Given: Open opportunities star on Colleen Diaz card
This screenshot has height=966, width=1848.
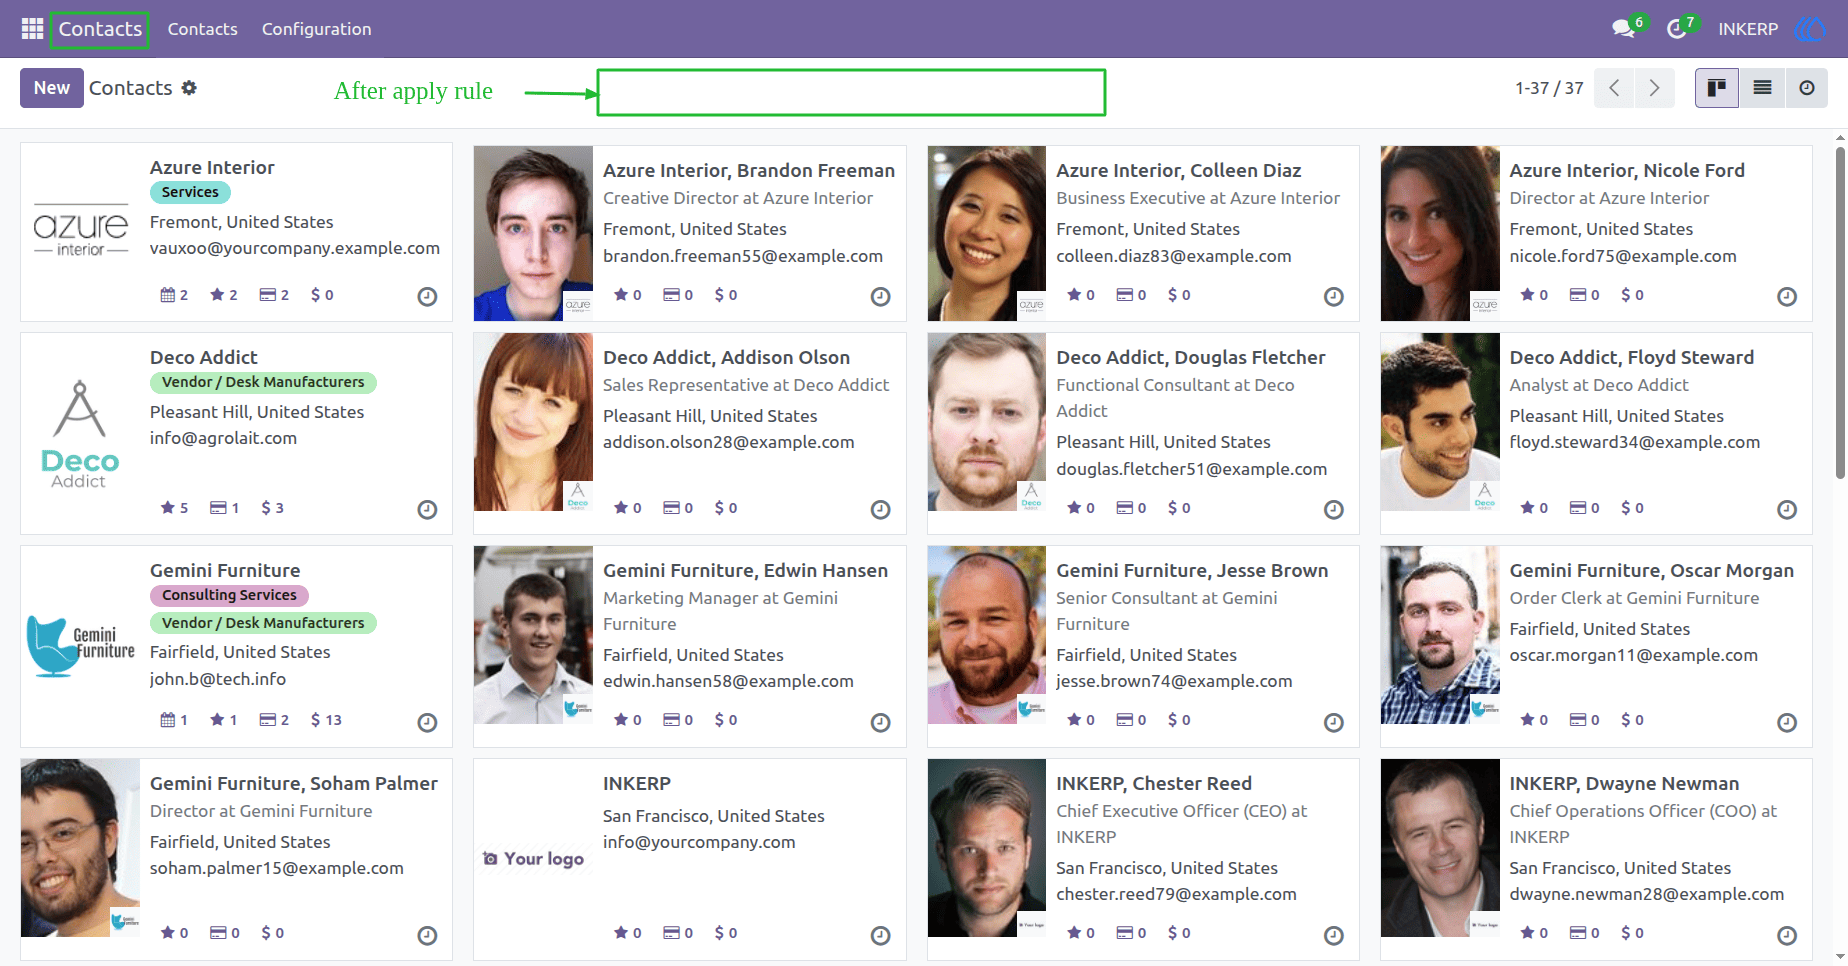Looking at the screenshot, I should pyautogui.click(x=1074, y=295).
